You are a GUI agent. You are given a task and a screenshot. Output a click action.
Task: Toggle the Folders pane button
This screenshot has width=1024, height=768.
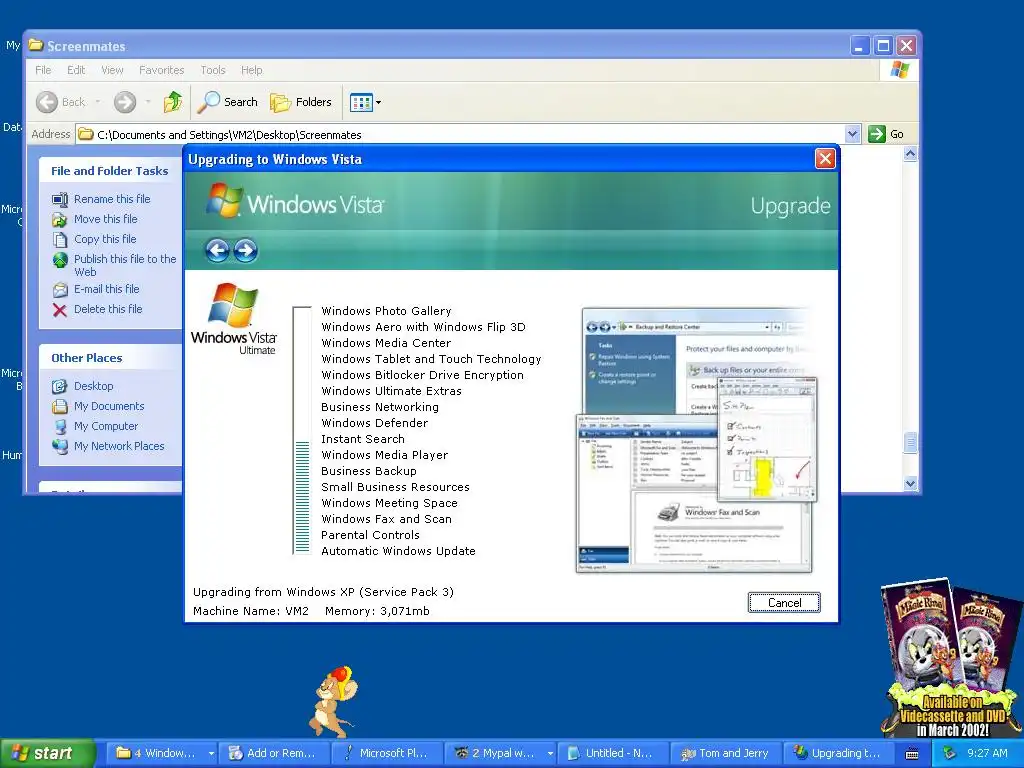301,102
